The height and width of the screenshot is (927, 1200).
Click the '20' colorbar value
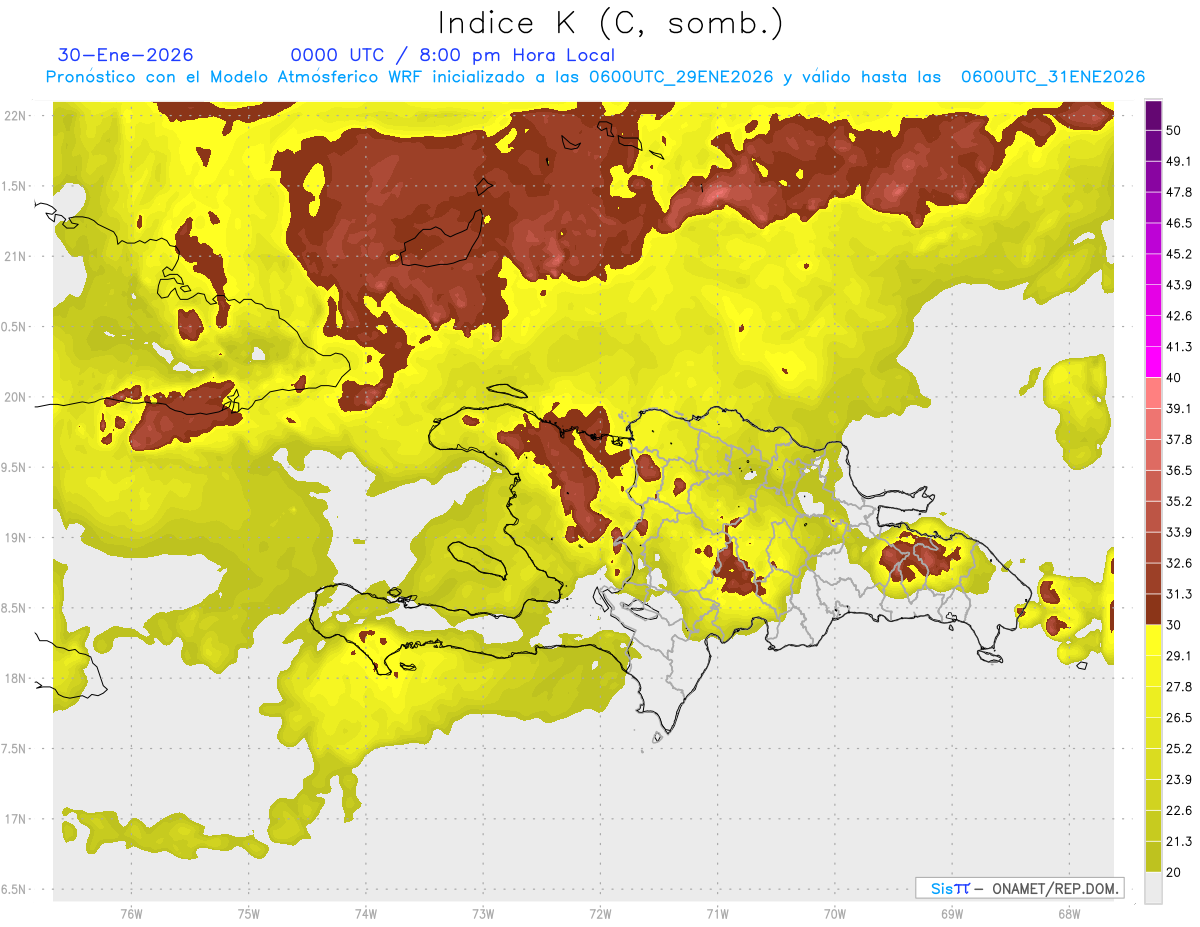click(x=1174, y=874)
